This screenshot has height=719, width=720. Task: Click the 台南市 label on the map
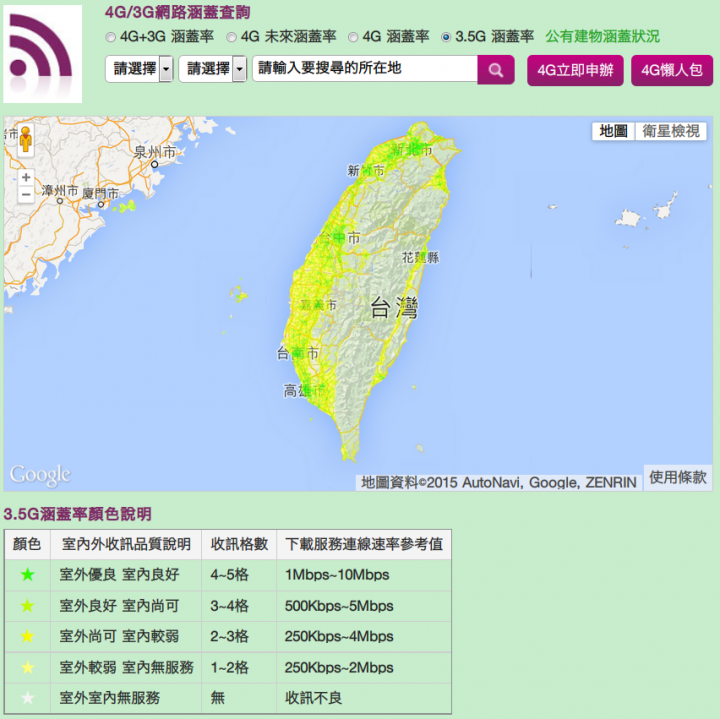(298, 353)
